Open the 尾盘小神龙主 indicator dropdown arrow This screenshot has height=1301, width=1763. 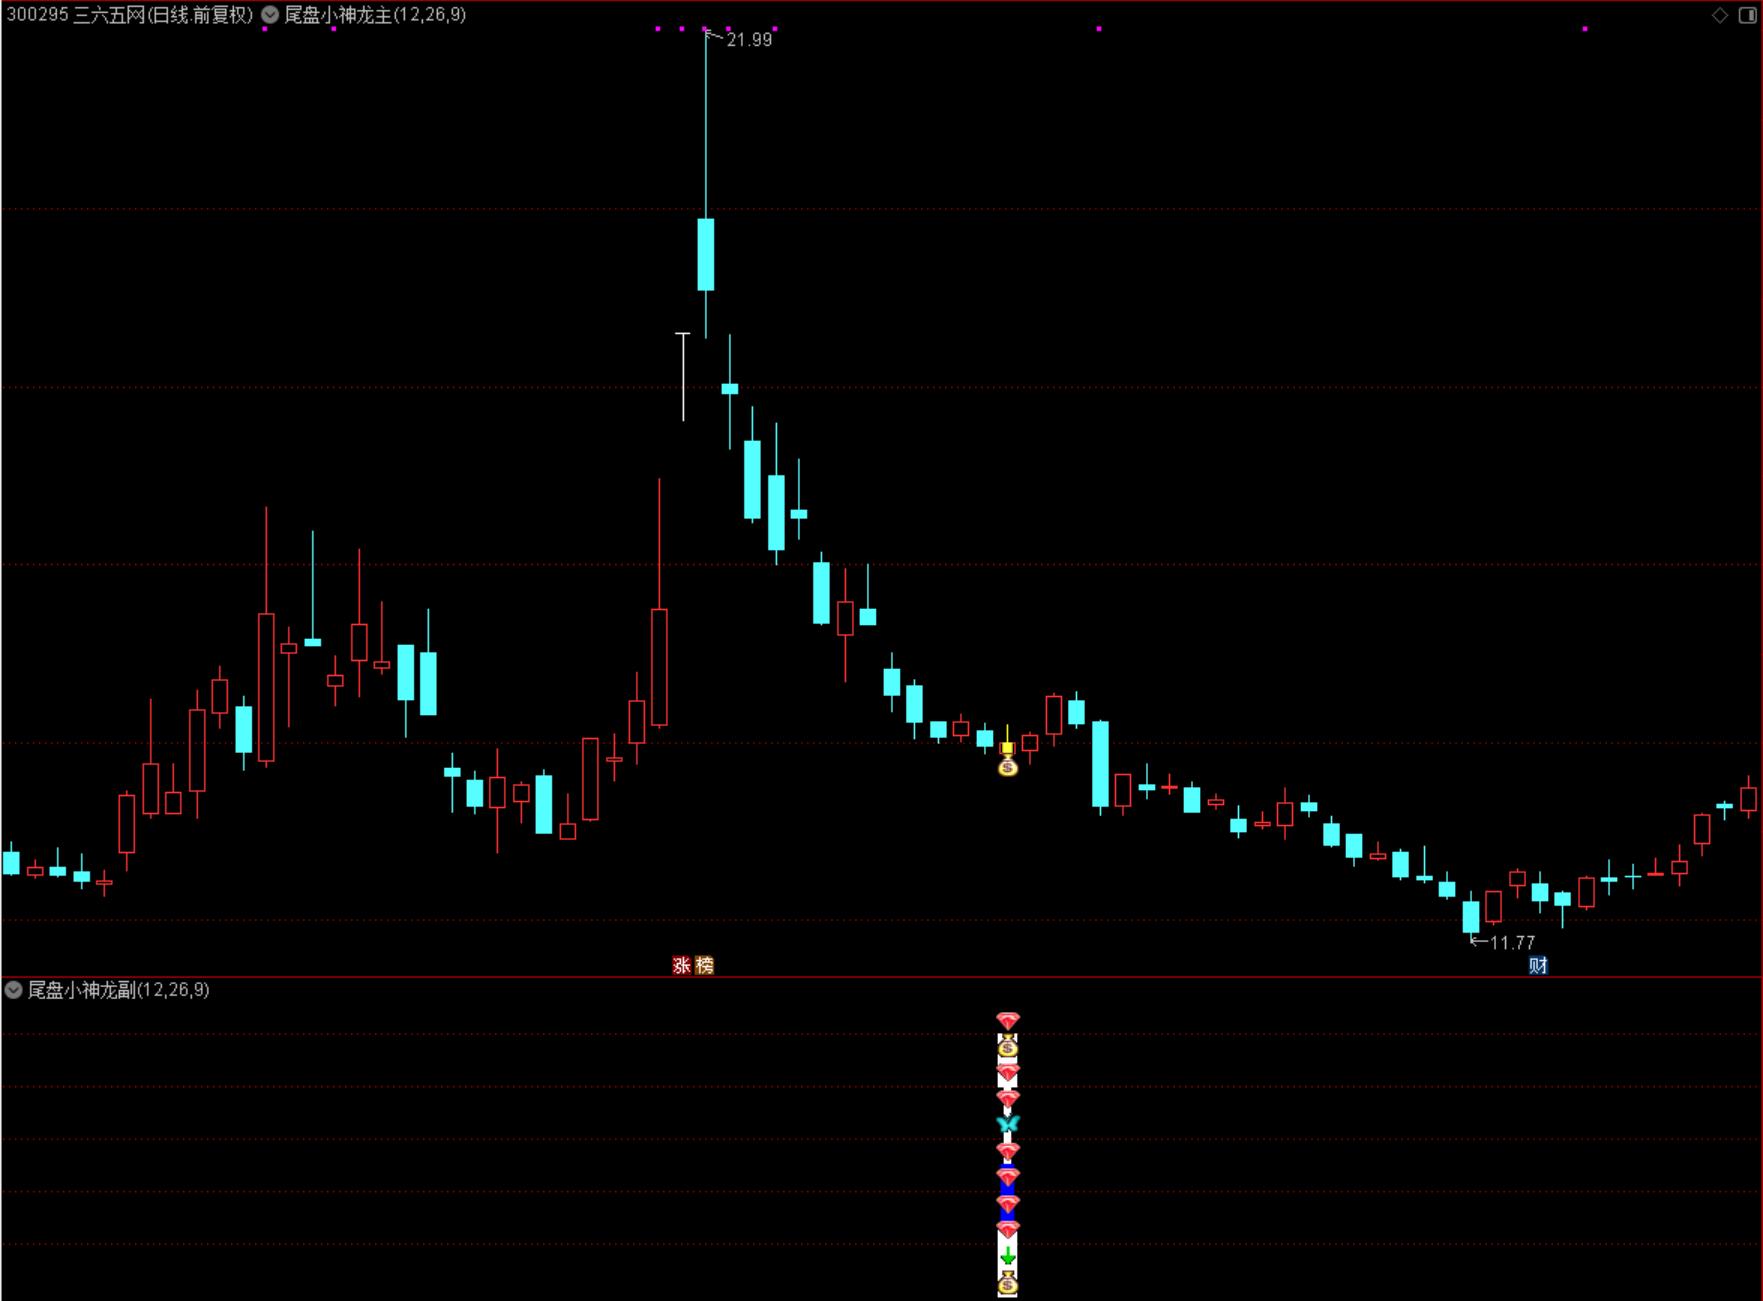[x=270, y=15]
